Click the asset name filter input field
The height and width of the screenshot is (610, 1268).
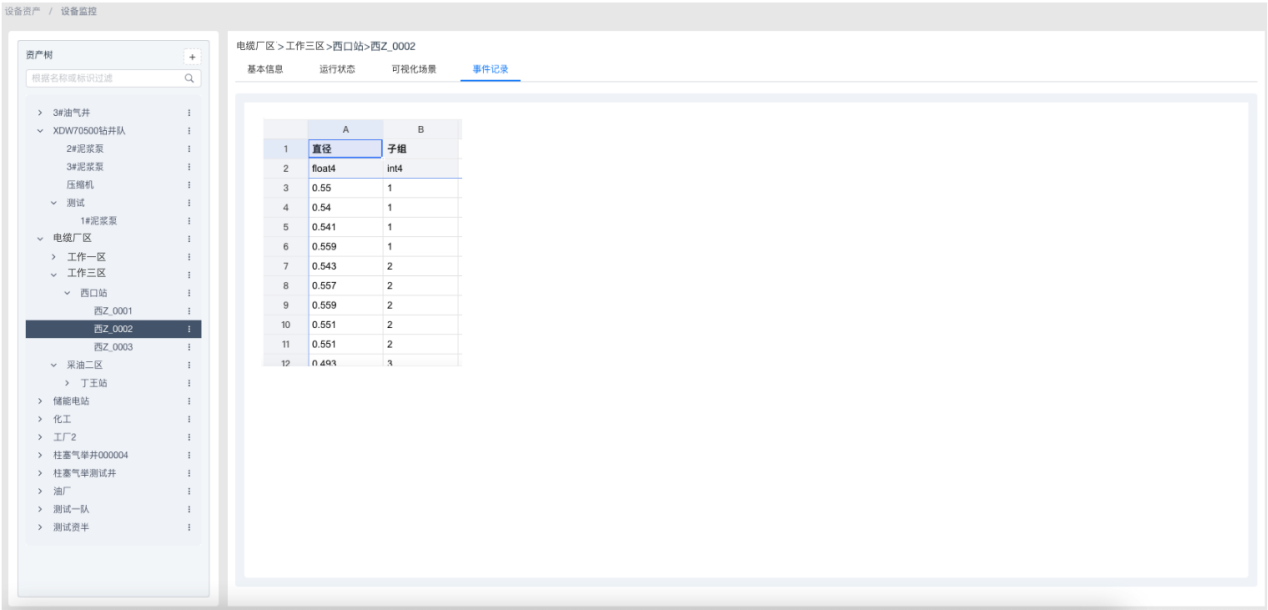tap(105, 77)
